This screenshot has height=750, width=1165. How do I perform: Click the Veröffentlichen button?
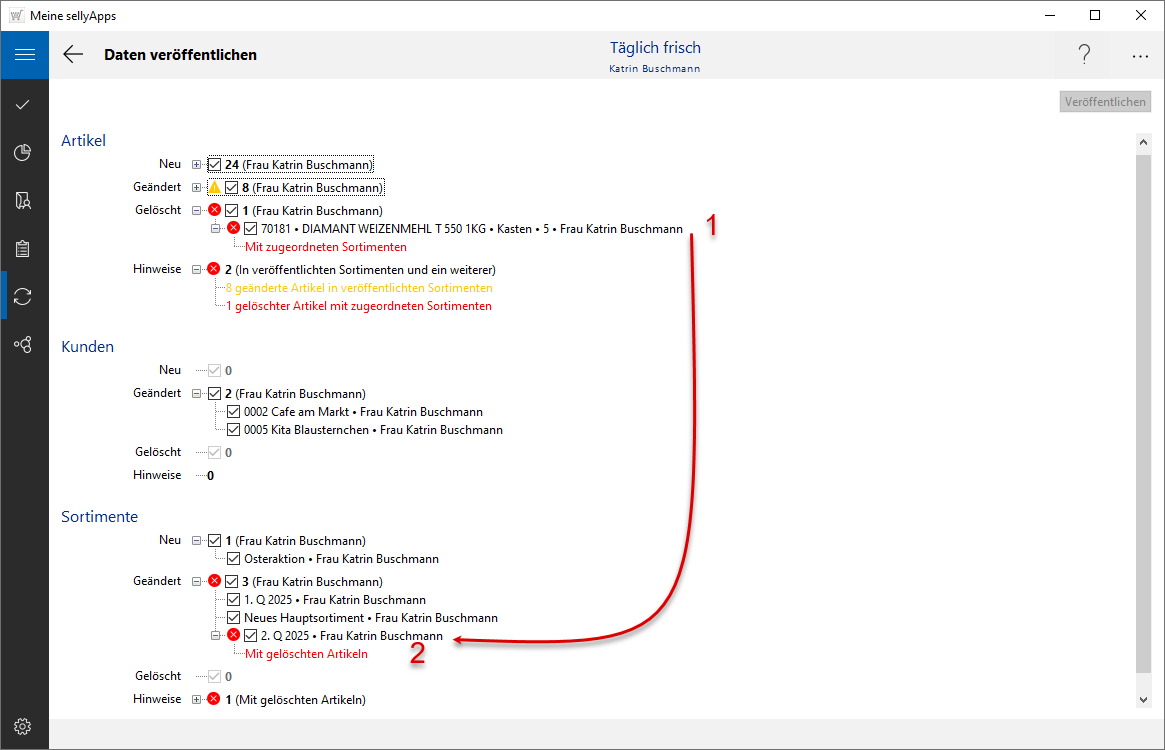click(1105, 102)
